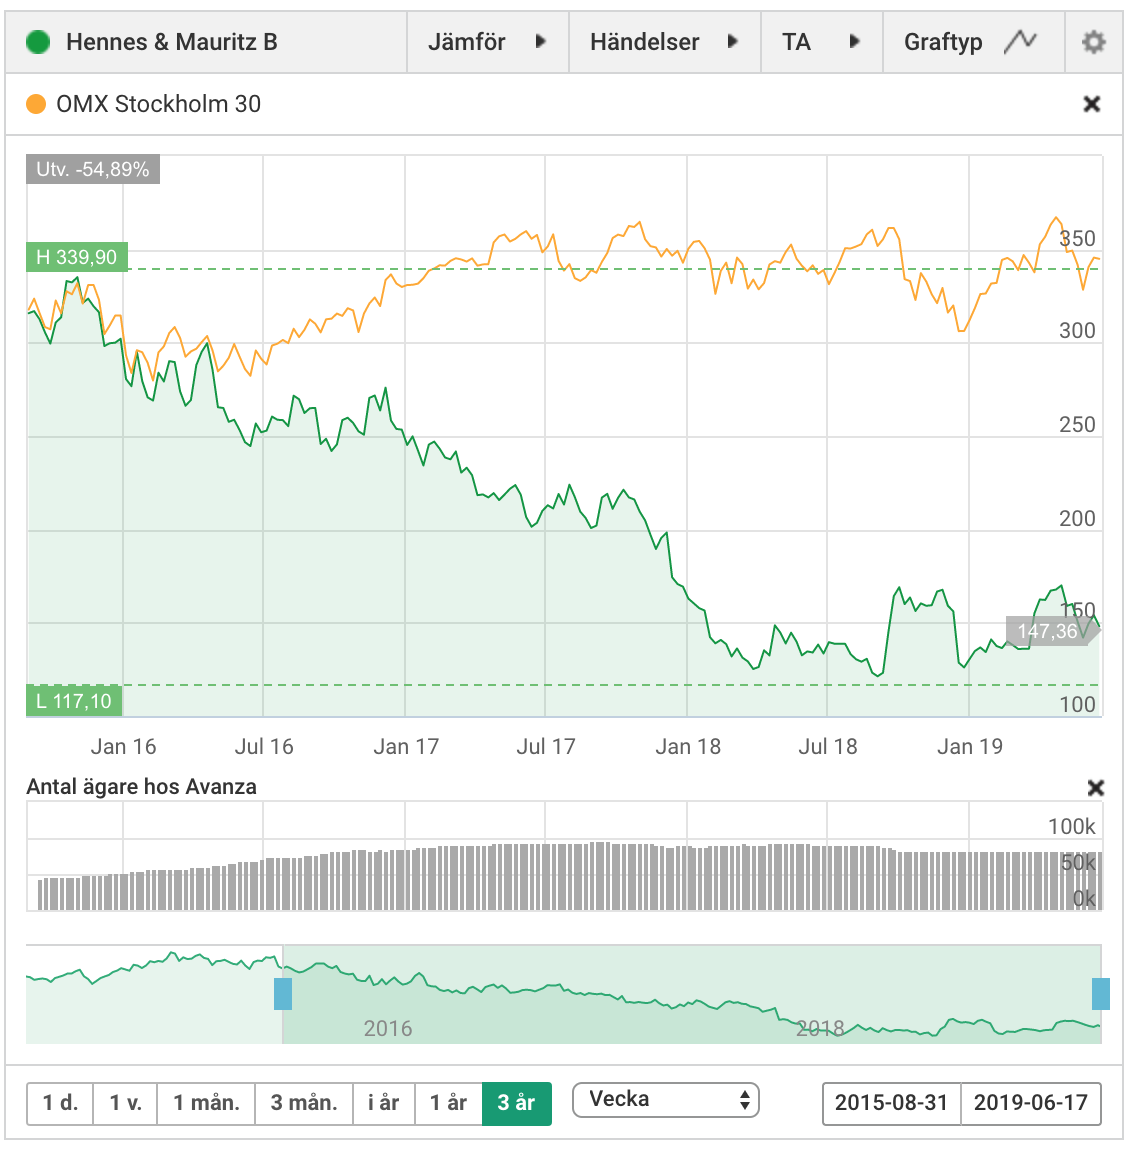Click the 350 price axis label
1132x1158 pixels.
click(x=1077, y=239)
